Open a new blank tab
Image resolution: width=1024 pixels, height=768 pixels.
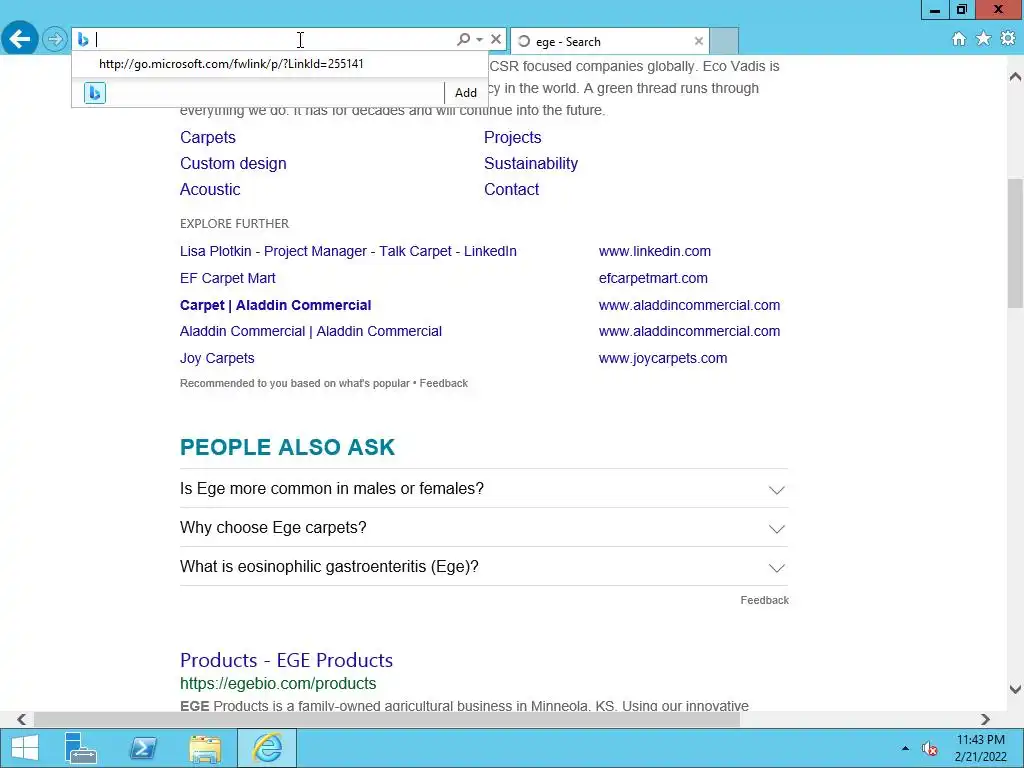pos(724,42)
